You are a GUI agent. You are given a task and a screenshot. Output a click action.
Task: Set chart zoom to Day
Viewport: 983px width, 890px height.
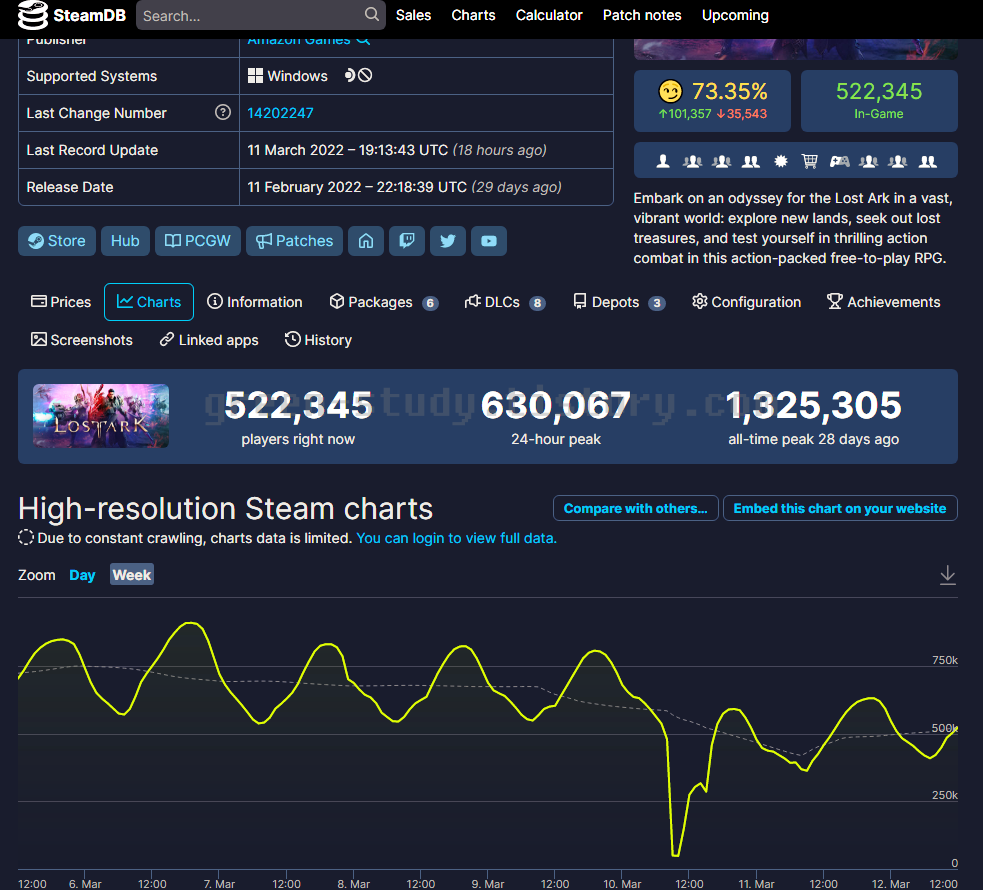pos(82,575)
